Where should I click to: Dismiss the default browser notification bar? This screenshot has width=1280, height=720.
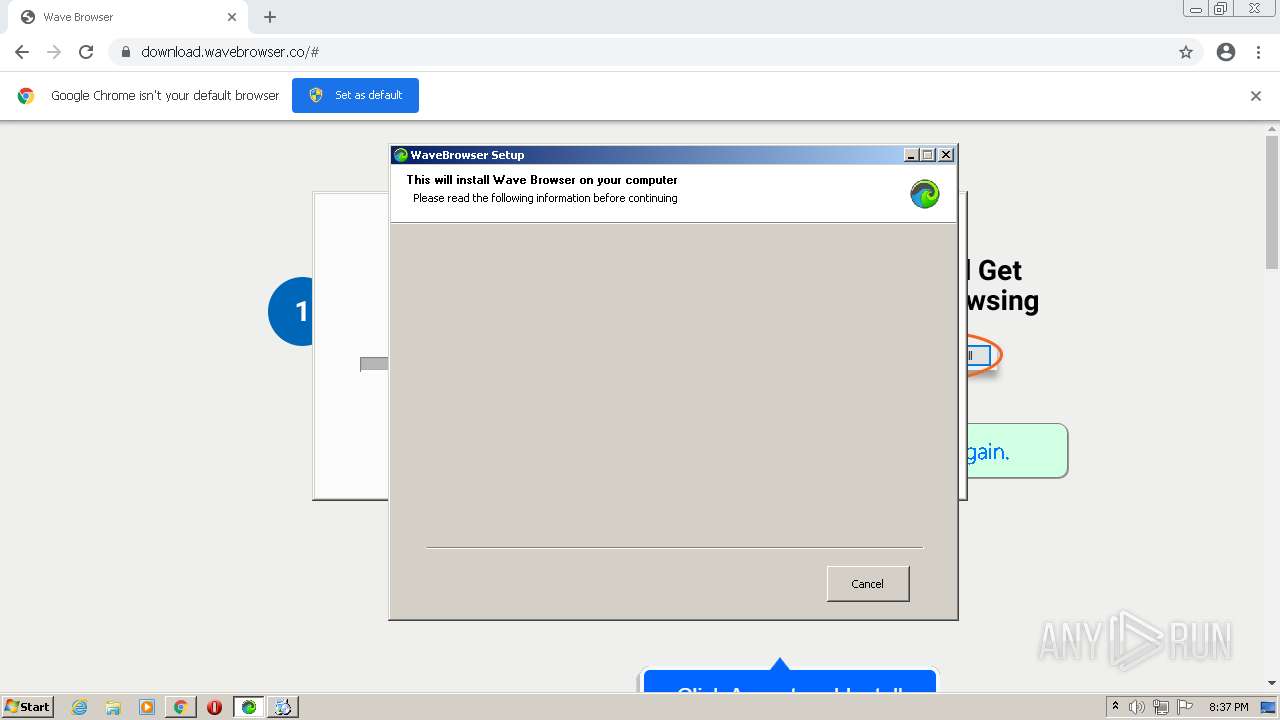[x=1256, y=96]
